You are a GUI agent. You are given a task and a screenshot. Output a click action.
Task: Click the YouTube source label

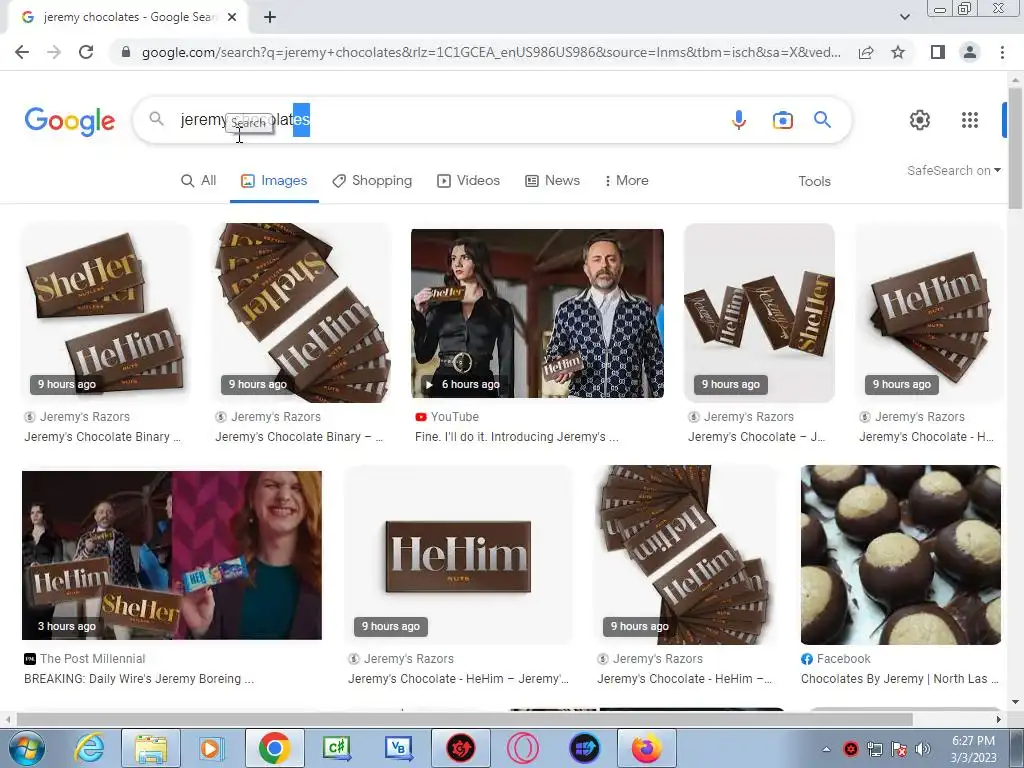tap(447, 417)
